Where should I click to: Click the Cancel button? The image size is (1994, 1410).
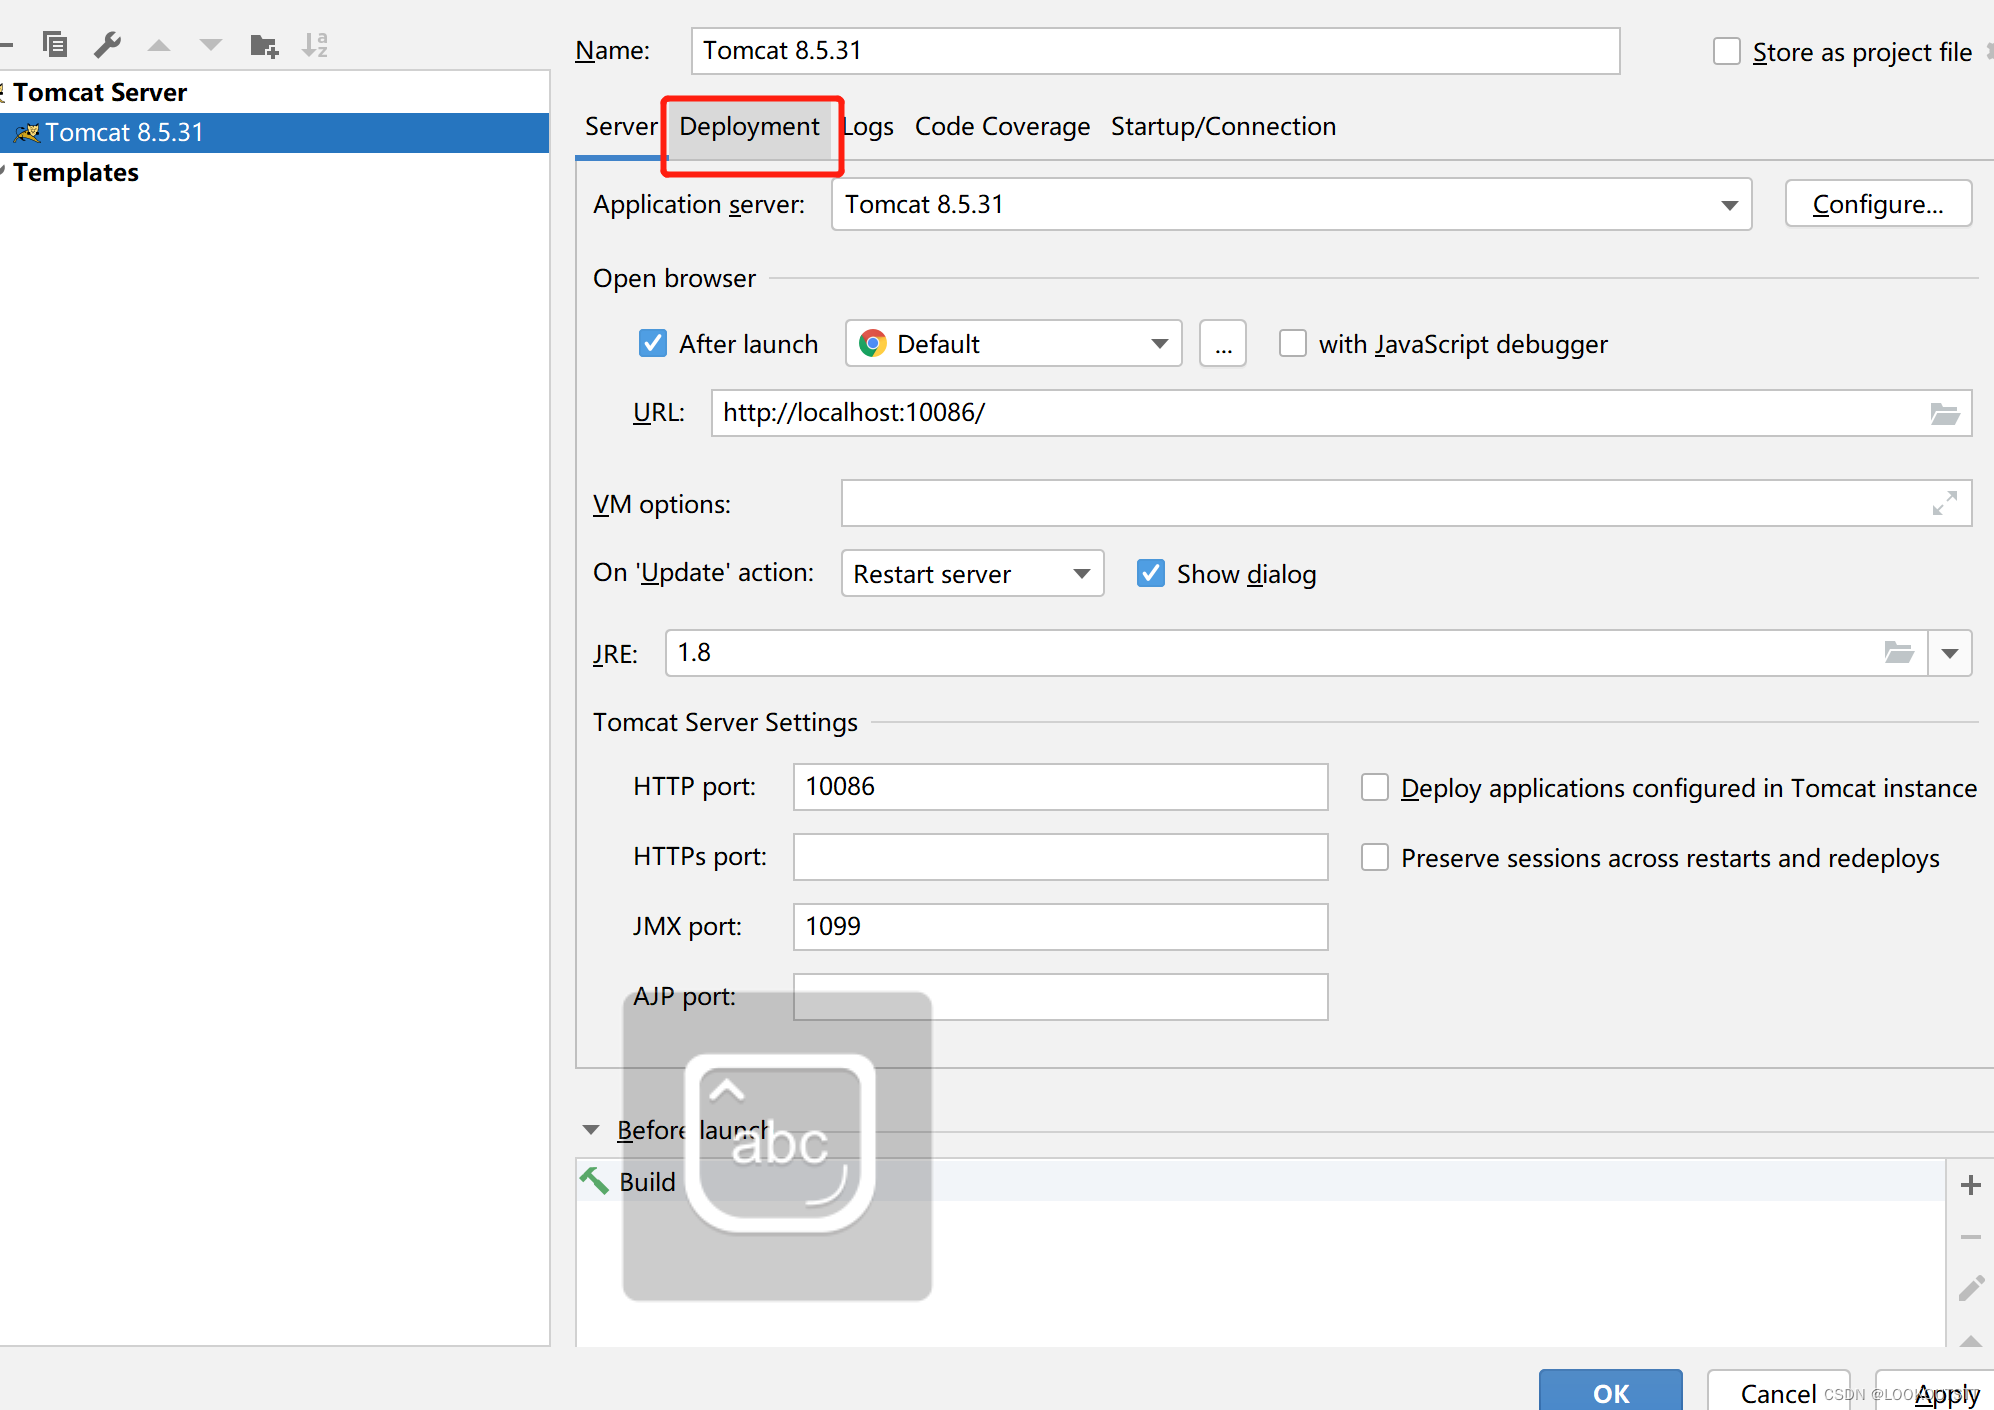pyautogui.click(x=1778, y=1391)
